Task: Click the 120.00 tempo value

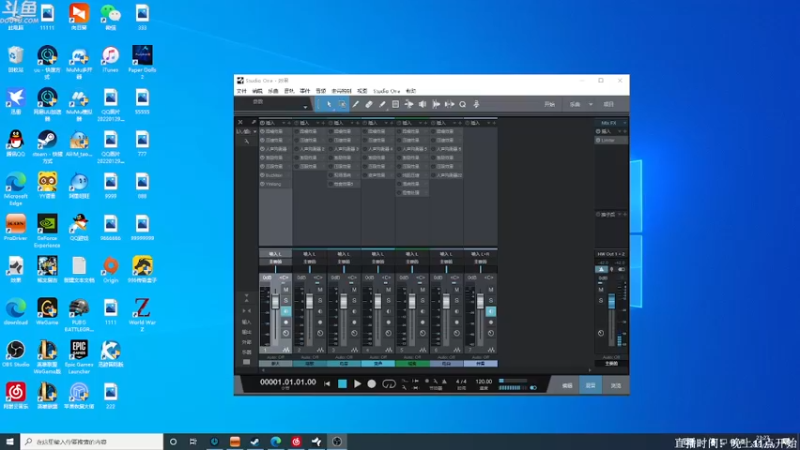Action: [x=484, y=382]
